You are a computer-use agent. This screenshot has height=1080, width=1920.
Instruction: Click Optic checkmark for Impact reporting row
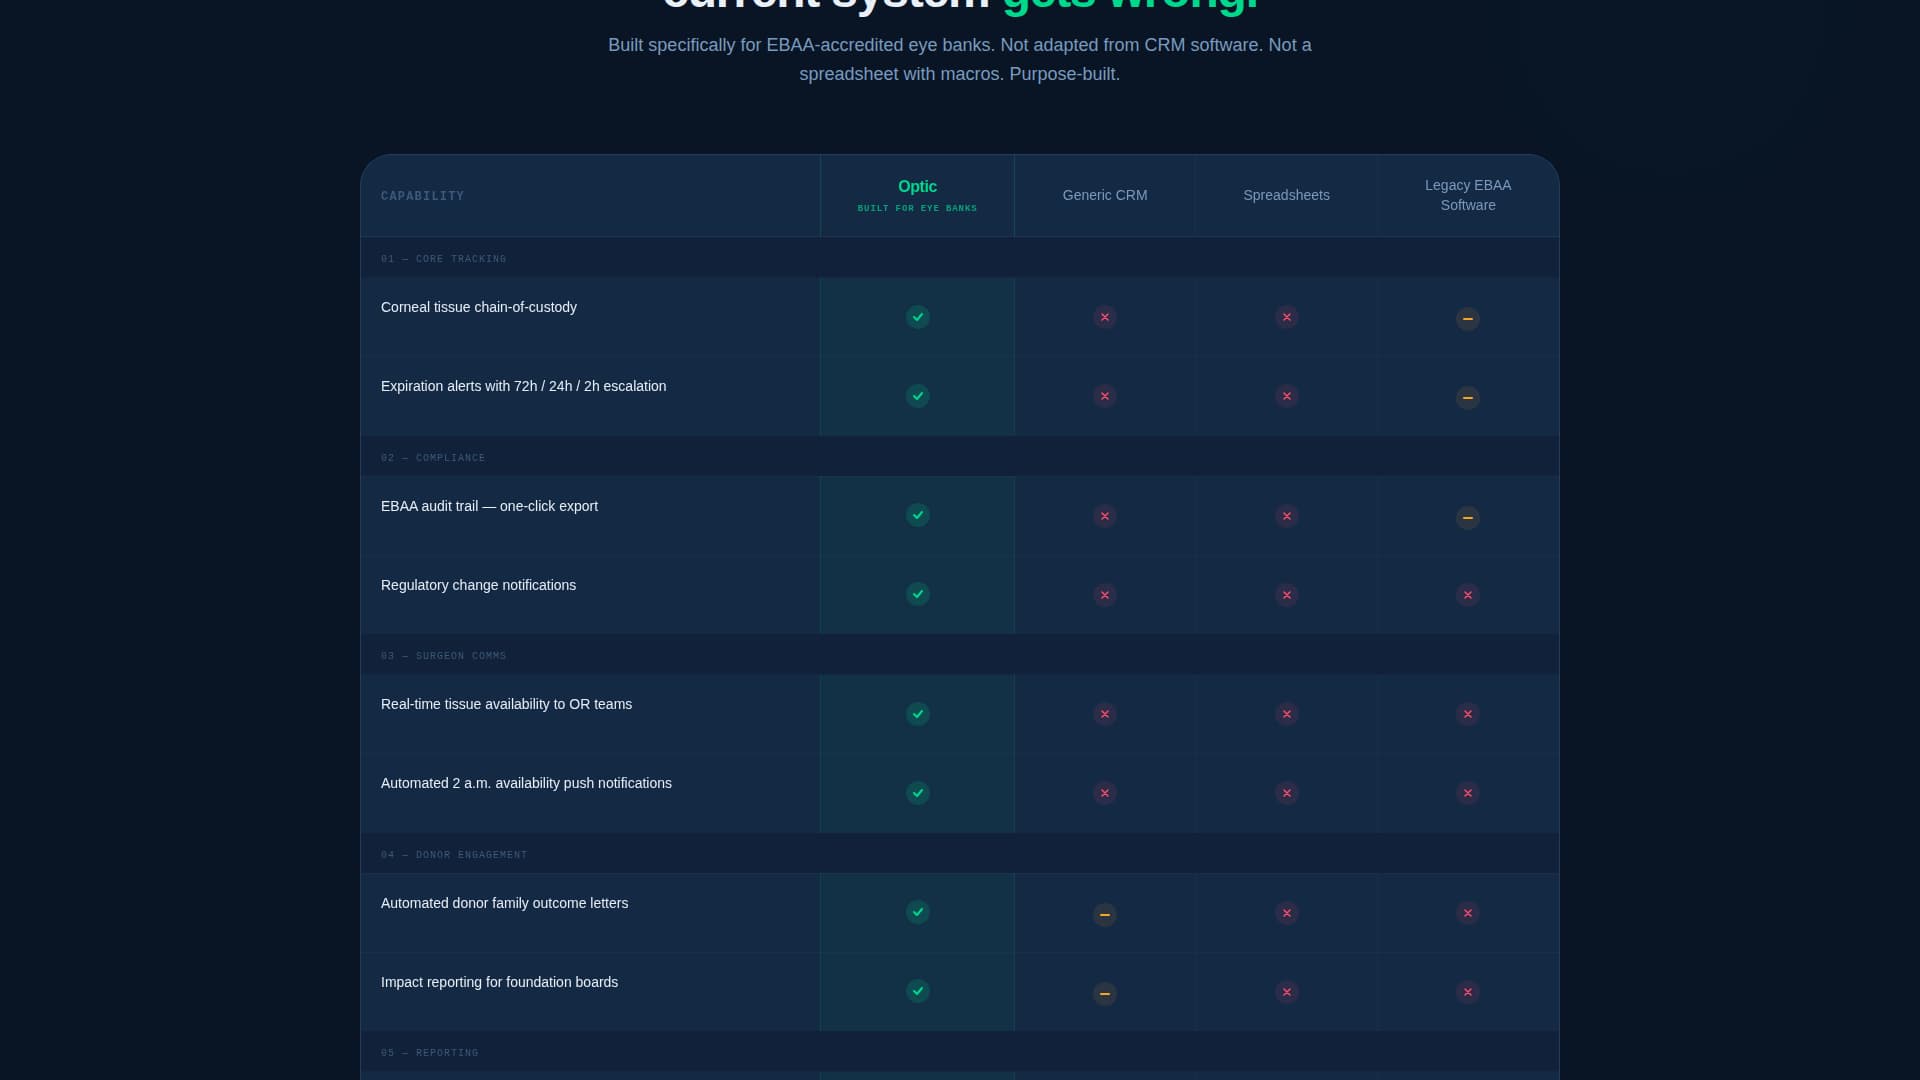click(x=917, y=991)
